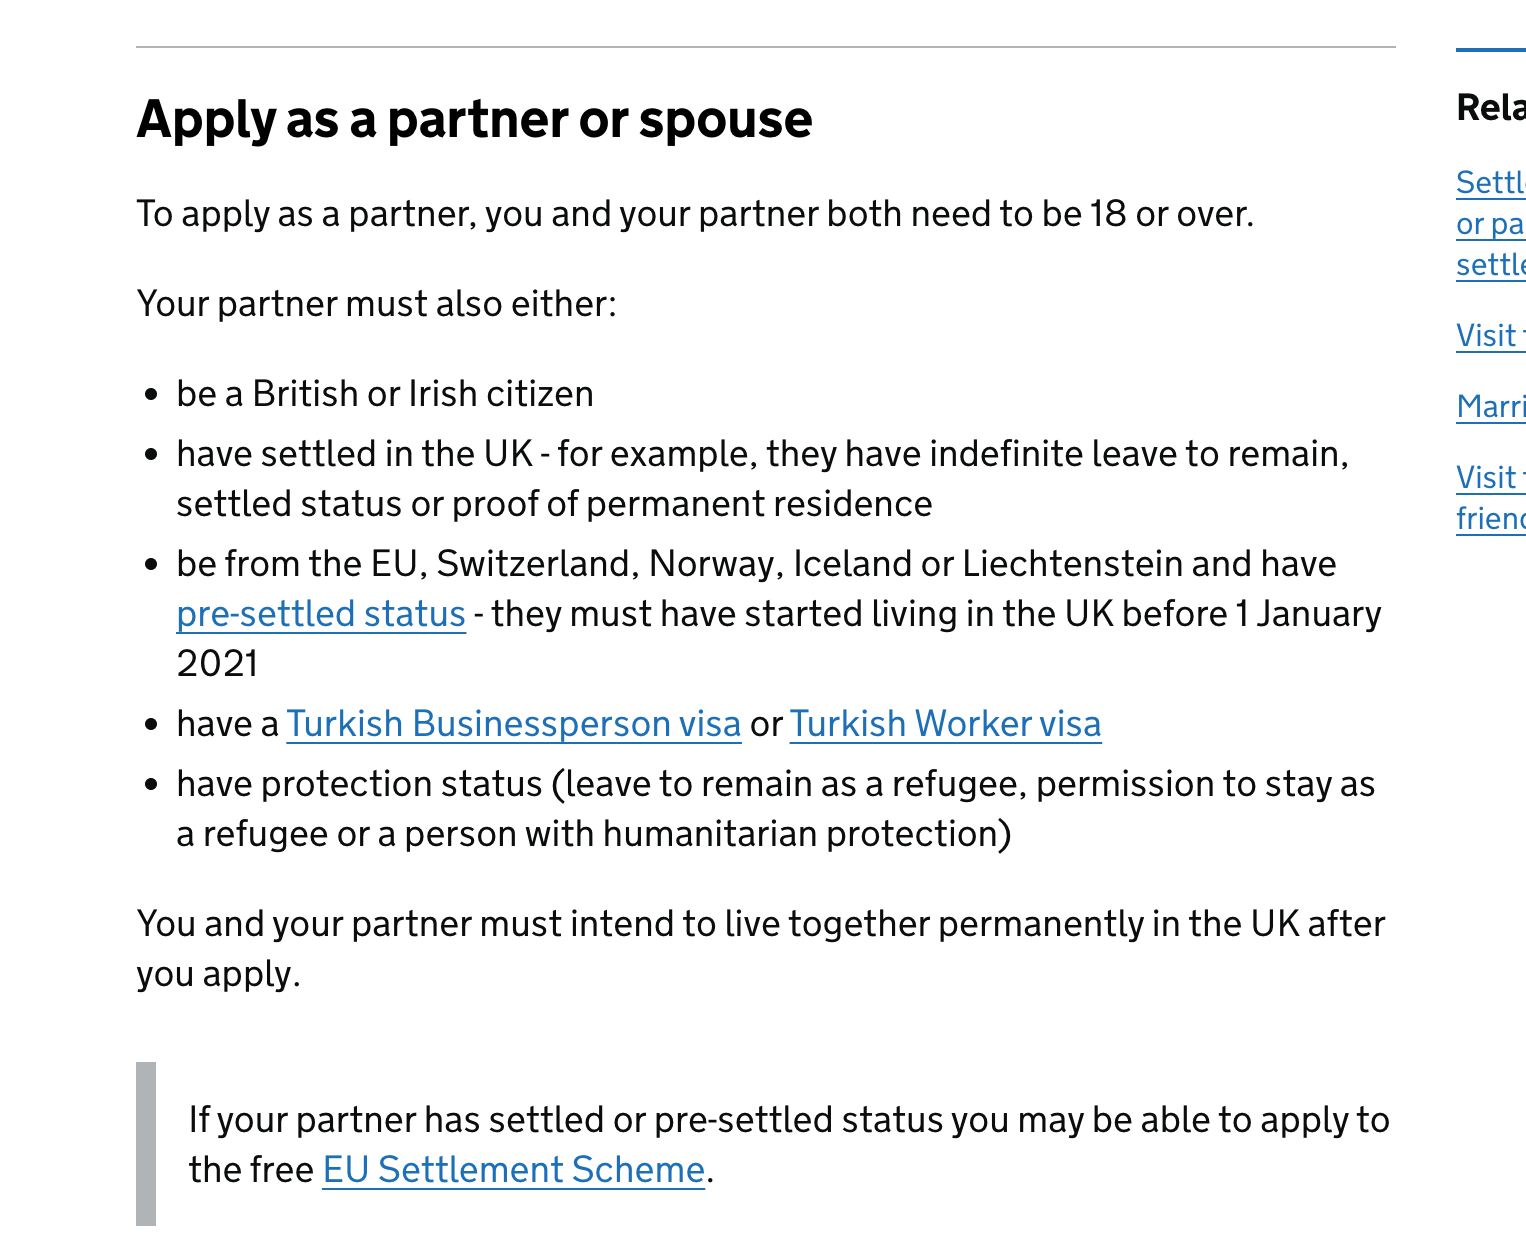Open the sidebar link ending in "frien"

click(1490, 518)
